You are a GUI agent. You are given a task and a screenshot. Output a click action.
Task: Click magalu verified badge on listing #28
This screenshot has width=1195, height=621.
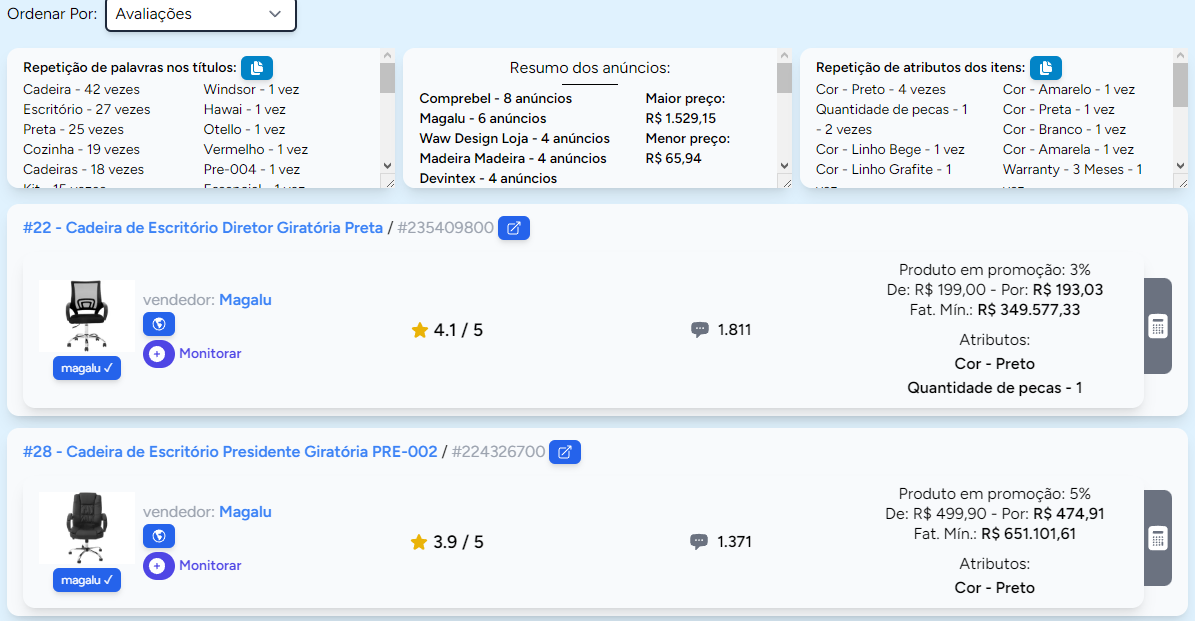tap(87, 580)
